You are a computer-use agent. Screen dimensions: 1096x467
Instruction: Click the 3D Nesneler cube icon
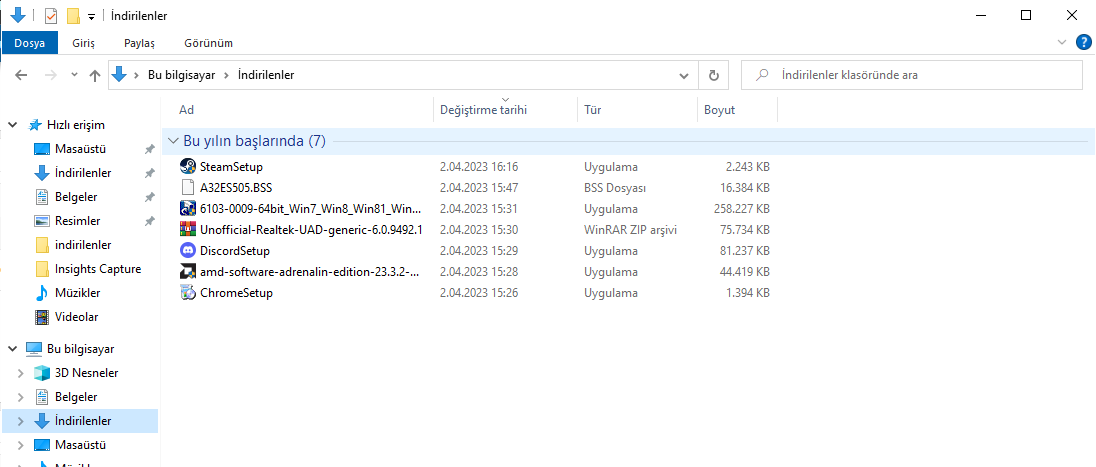click(42, 373)
